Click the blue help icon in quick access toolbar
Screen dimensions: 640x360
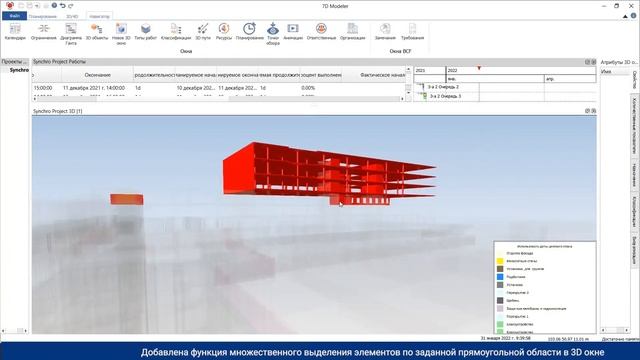[x=54, y=6]
